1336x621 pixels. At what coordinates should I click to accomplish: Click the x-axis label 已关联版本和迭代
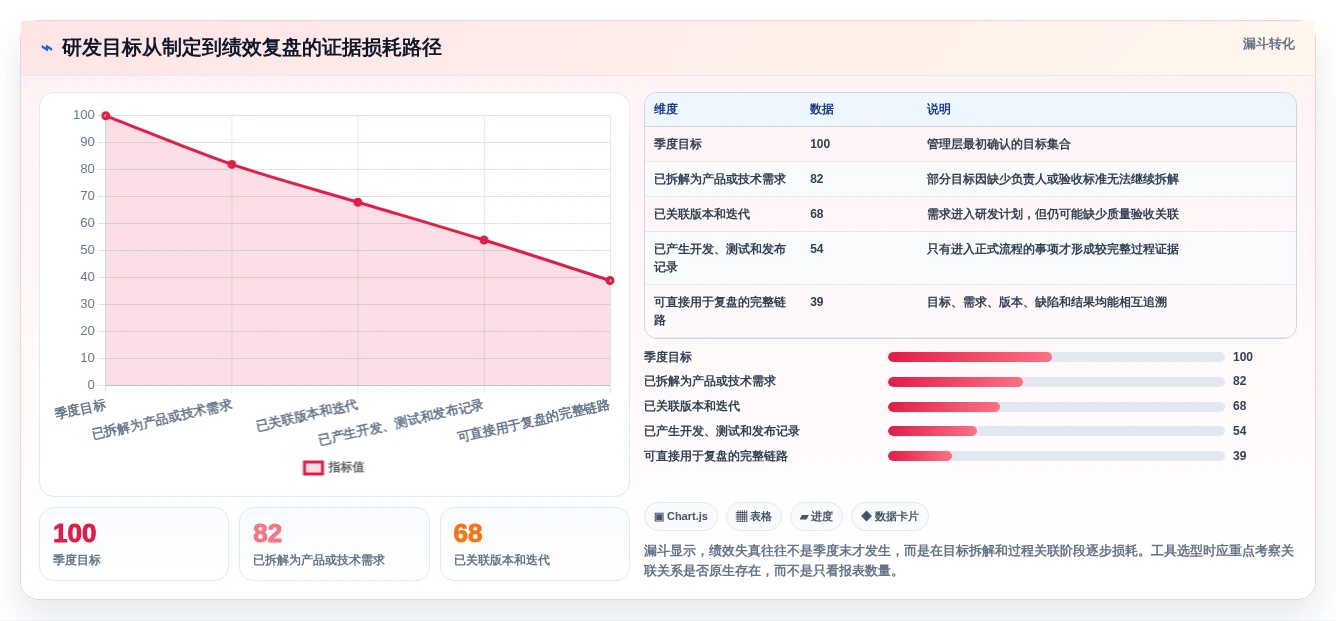coord(307,415)
